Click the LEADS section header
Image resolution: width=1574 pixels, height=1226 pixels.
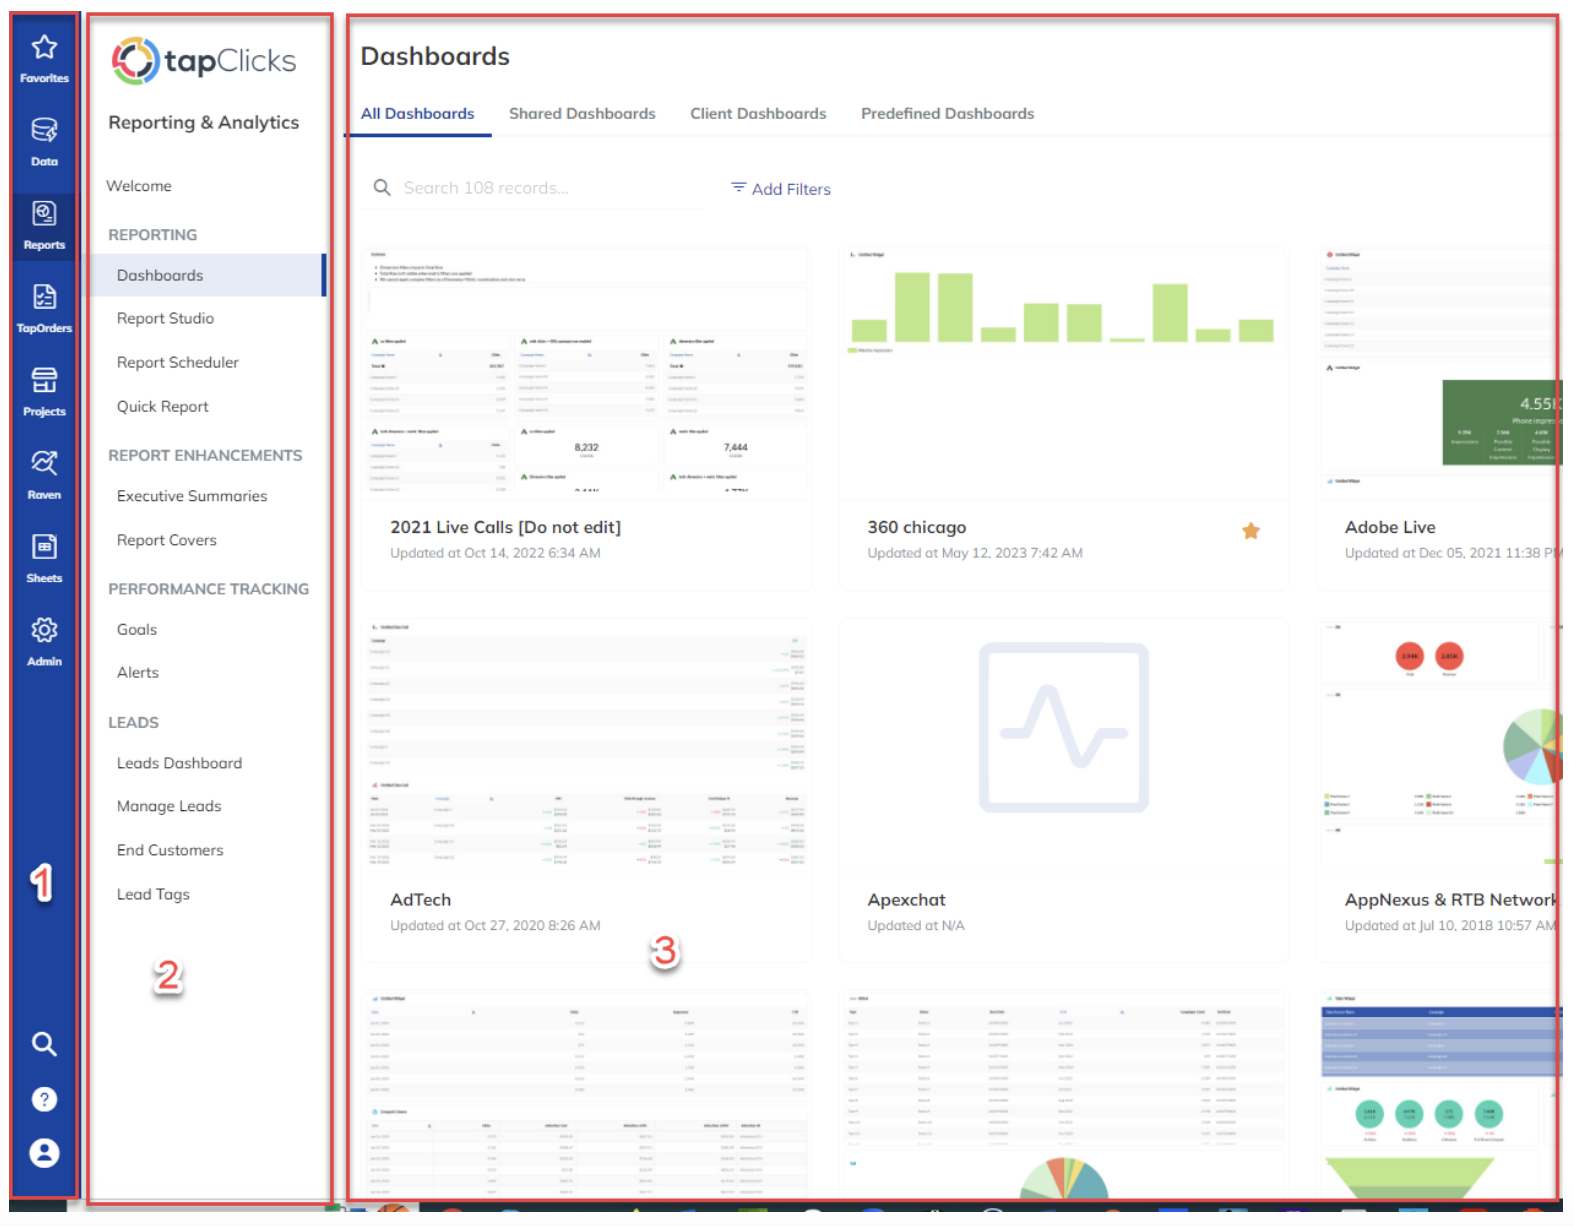[133, 722]
